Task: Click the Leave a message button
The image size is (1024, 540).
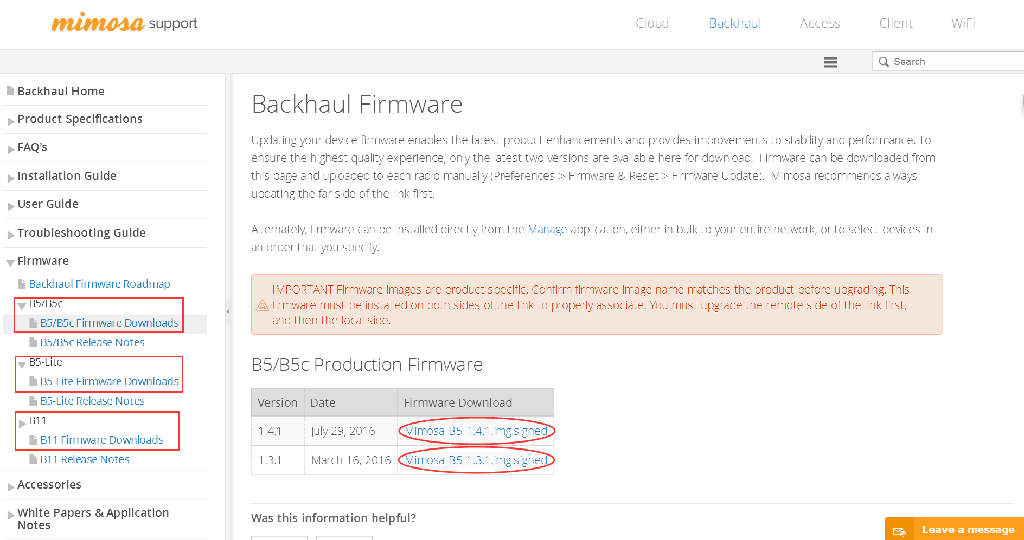Action: 954,530
